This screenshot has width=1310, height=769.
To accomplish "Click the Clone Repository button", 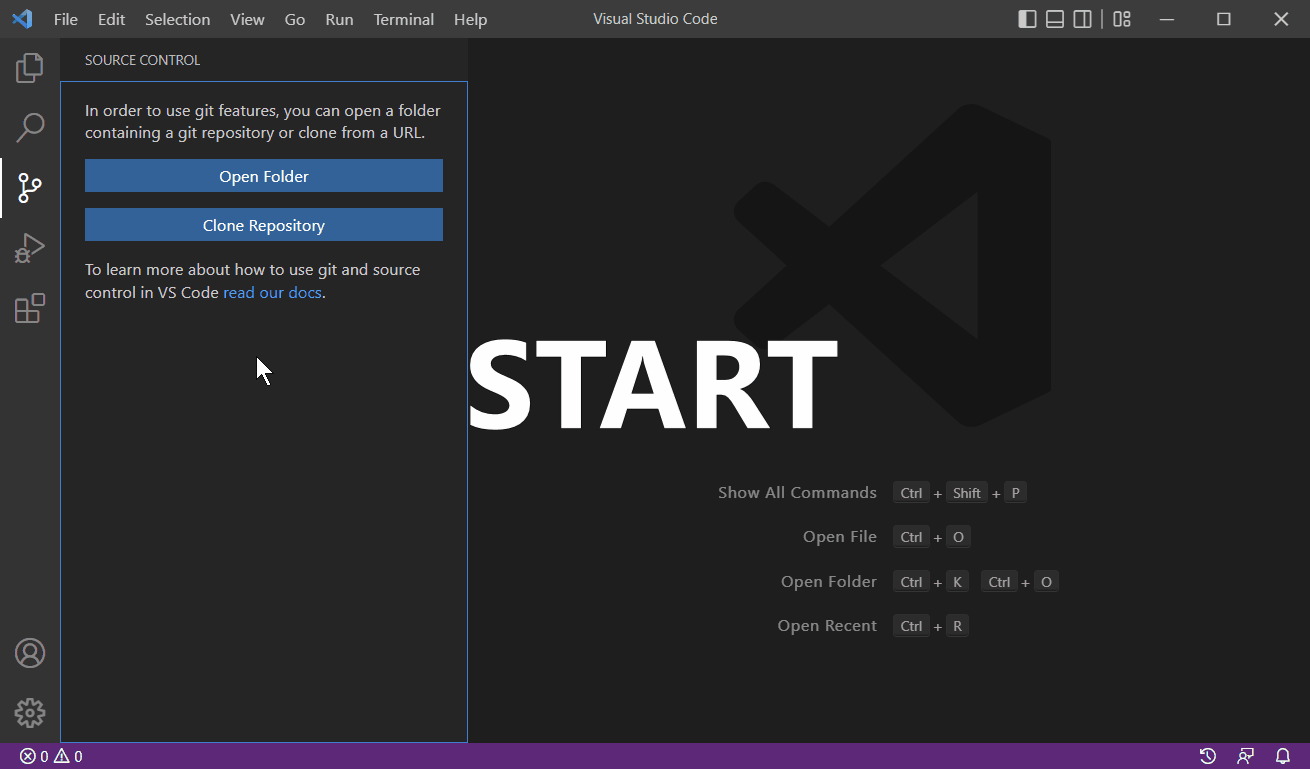I will (x=264, y=225).
